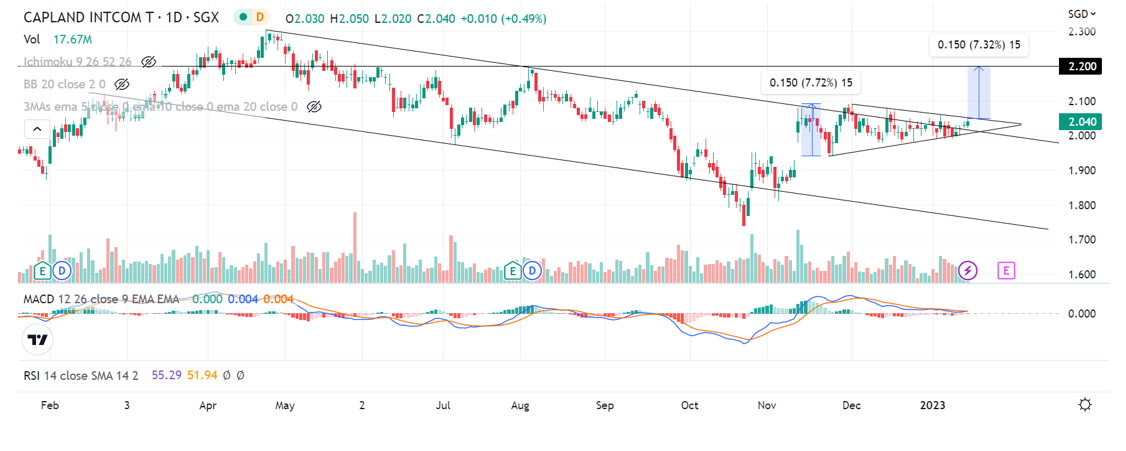This screenshot has width=1126, height=451.
Task: Open the earnings E marker near February
Action: [42, 271]
